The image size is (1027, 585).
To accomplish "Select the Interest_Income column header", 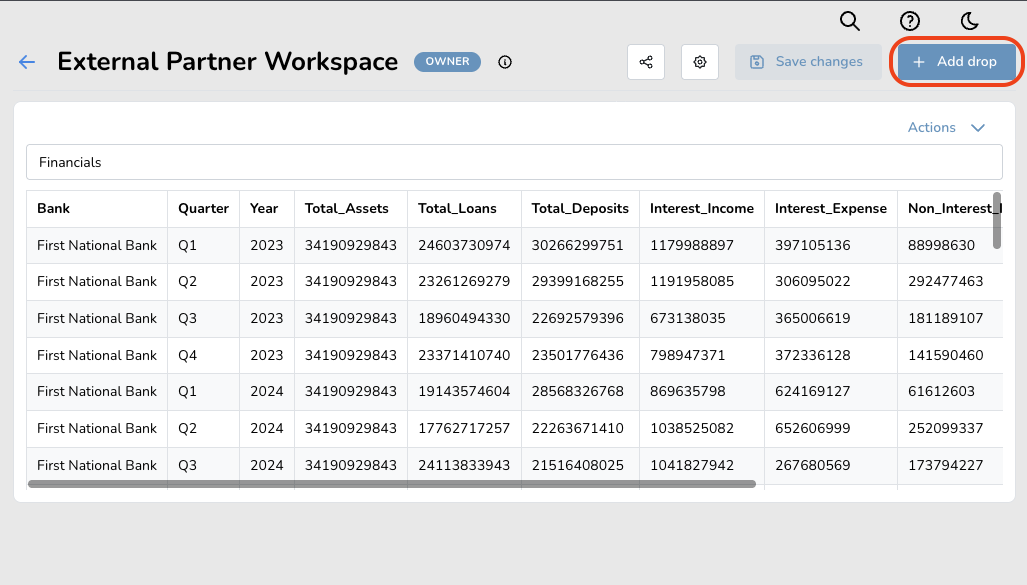I will click(701, 208).
